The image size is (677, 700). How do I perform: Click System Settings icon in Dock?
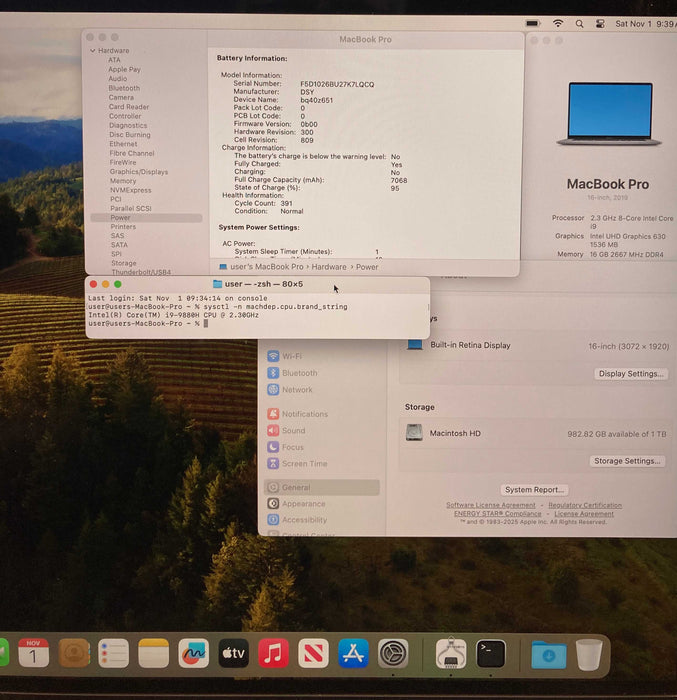tap(393, 653)
